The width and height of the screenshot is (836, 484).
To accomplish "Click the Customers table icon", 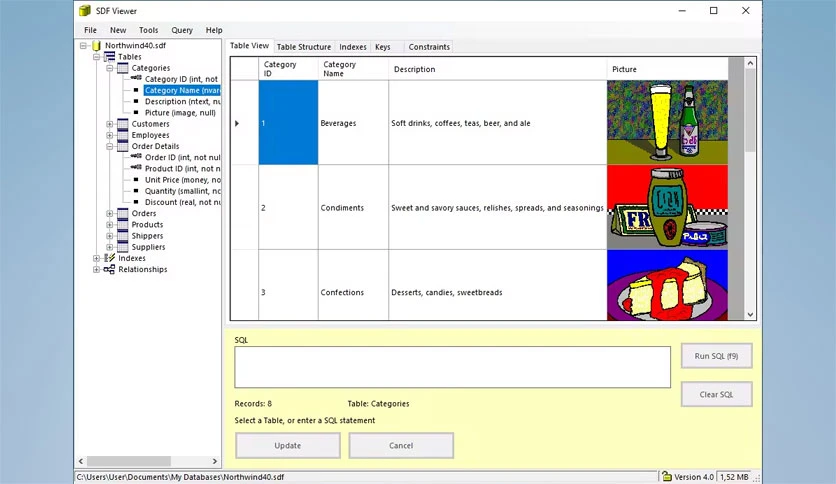I will [x=123, y=124].
